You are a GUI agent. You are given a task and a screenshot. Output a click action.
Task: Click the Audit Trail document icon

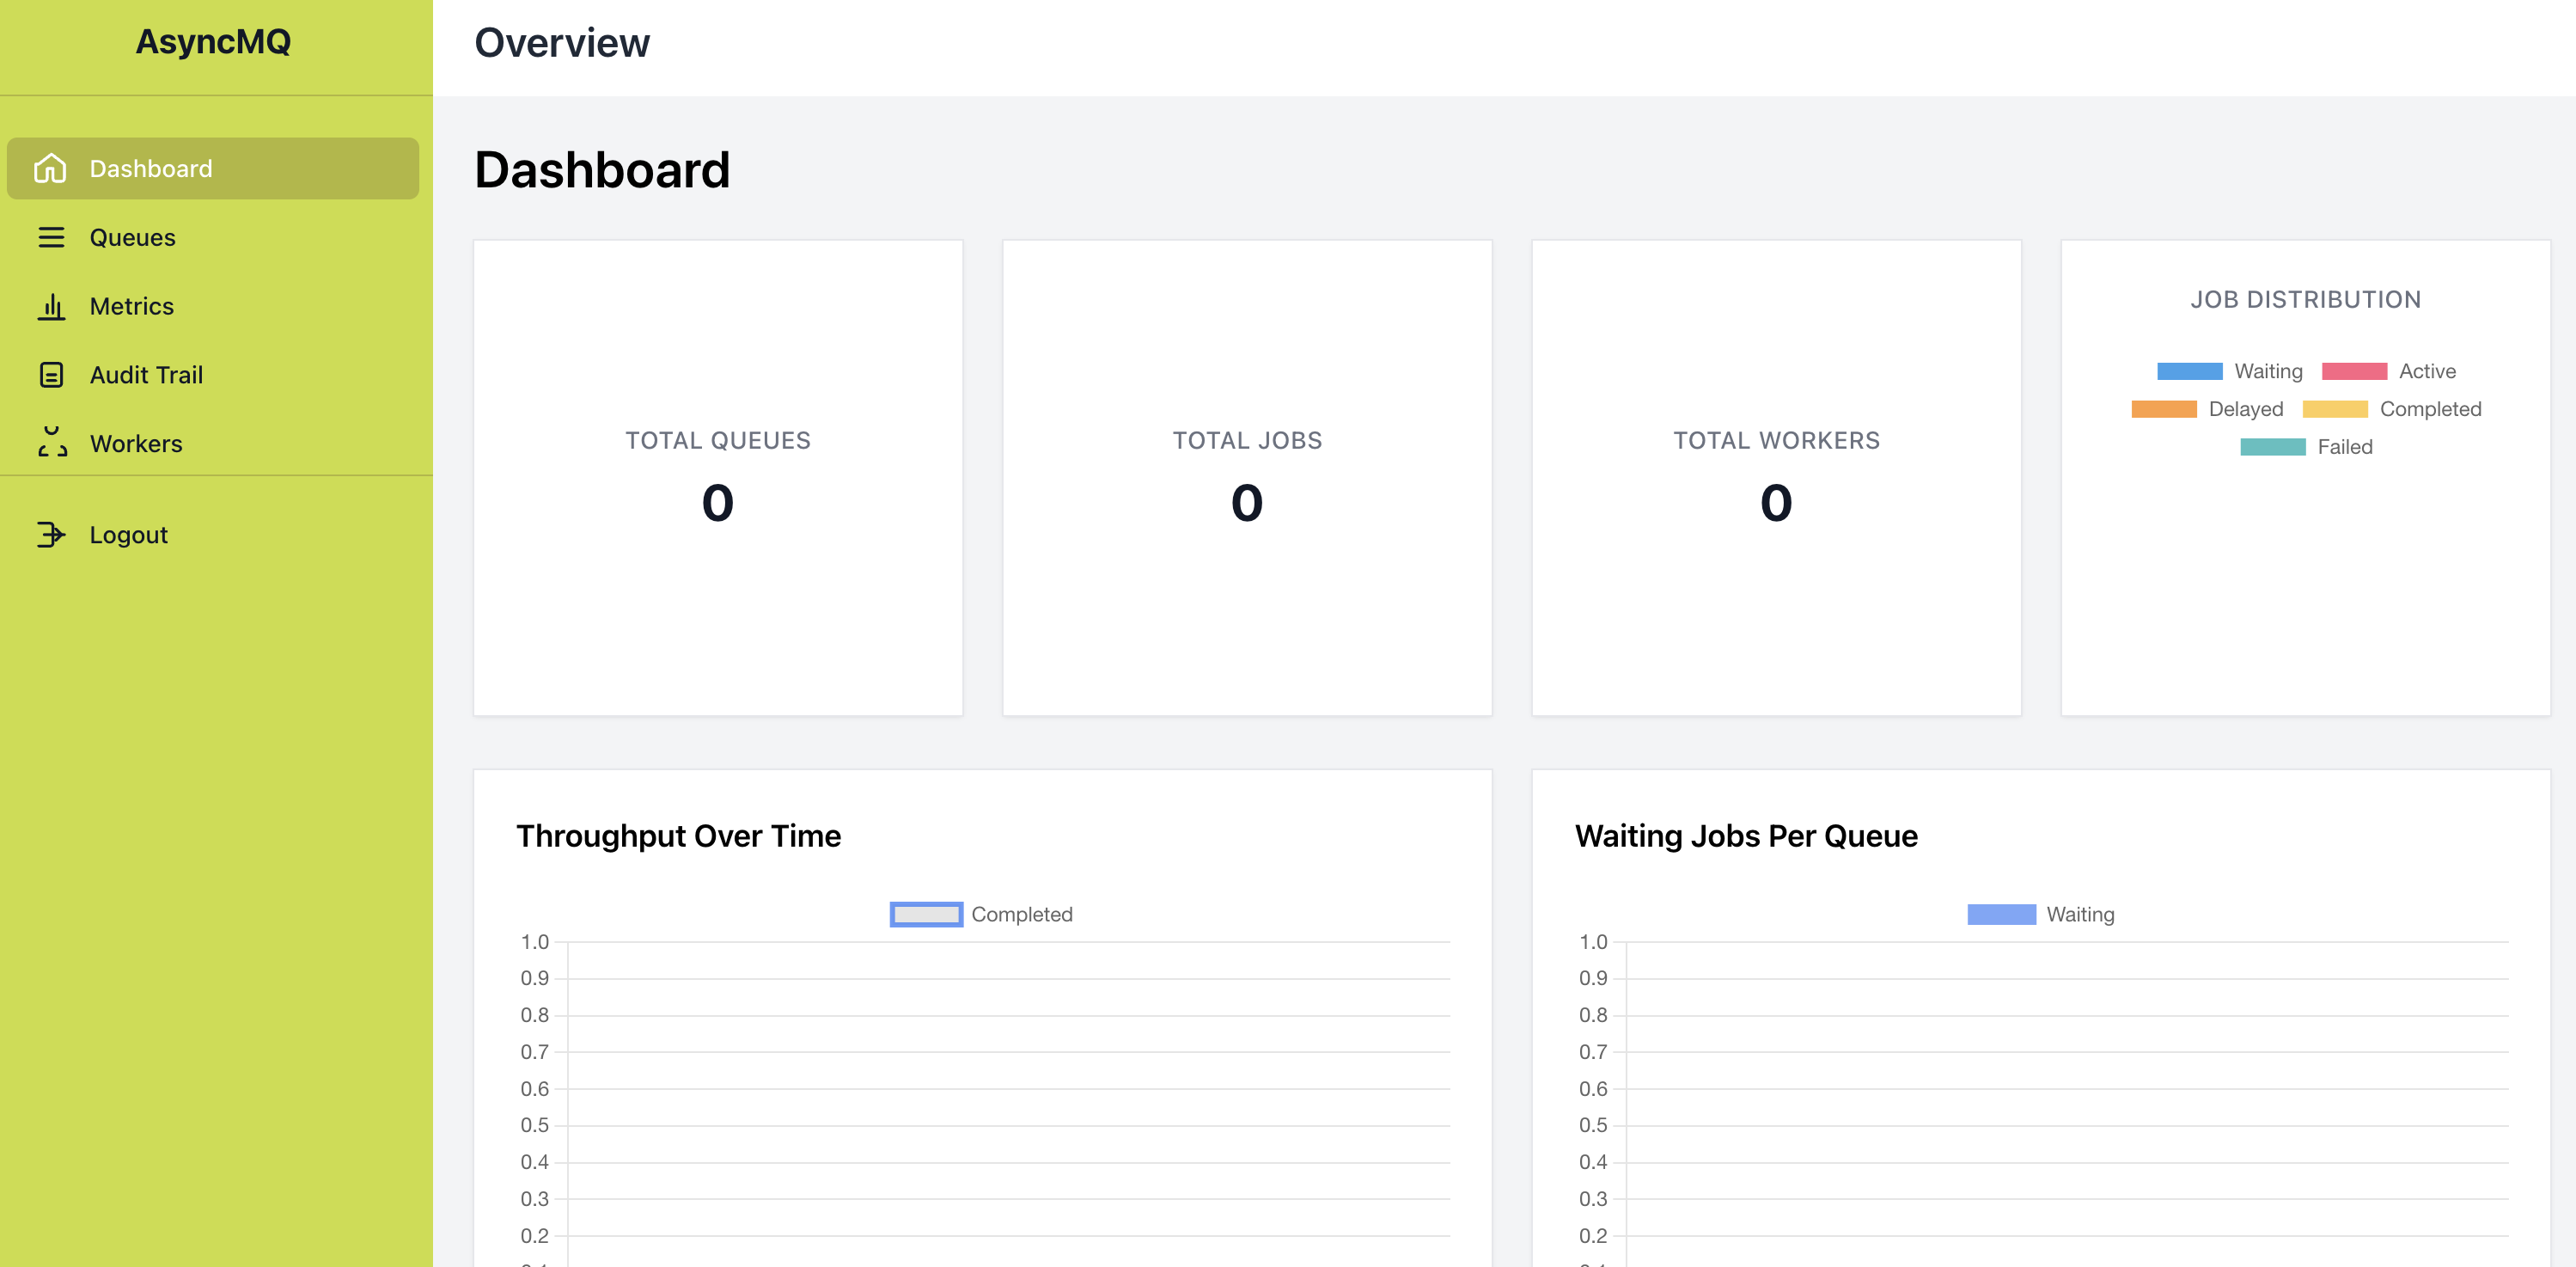coord(51,374)
